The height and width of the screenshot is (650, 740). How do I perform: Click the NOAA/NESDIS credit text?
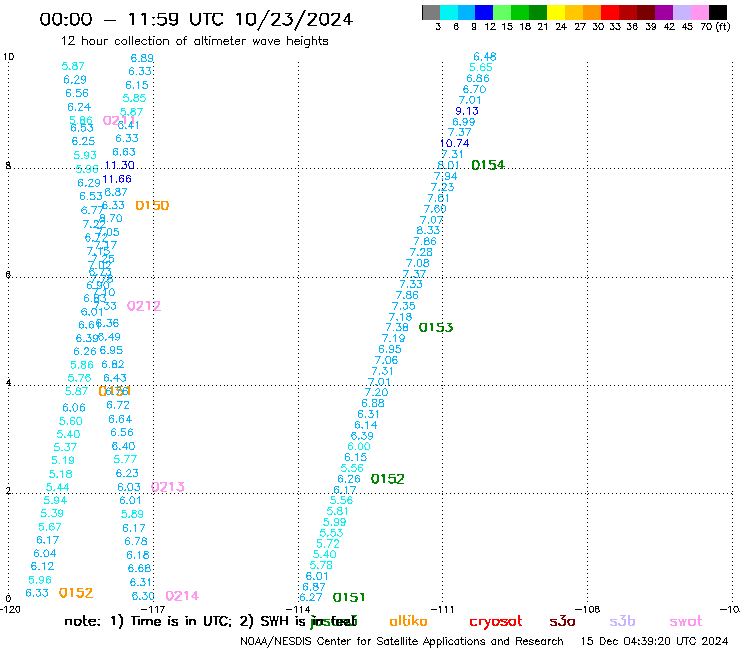[x=402, y=641]
